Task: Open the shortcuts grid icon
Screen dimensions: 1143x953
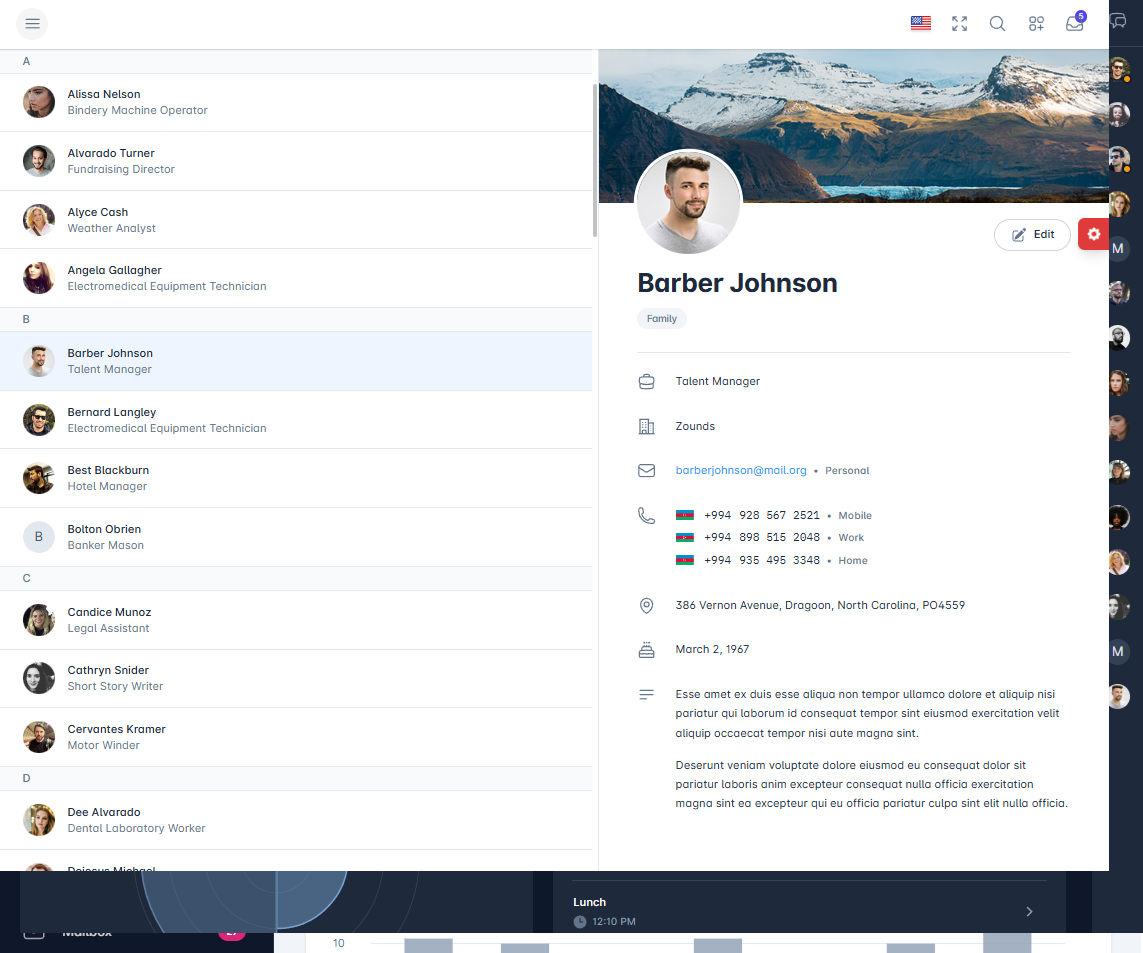Action: [x=1036, y=24]
